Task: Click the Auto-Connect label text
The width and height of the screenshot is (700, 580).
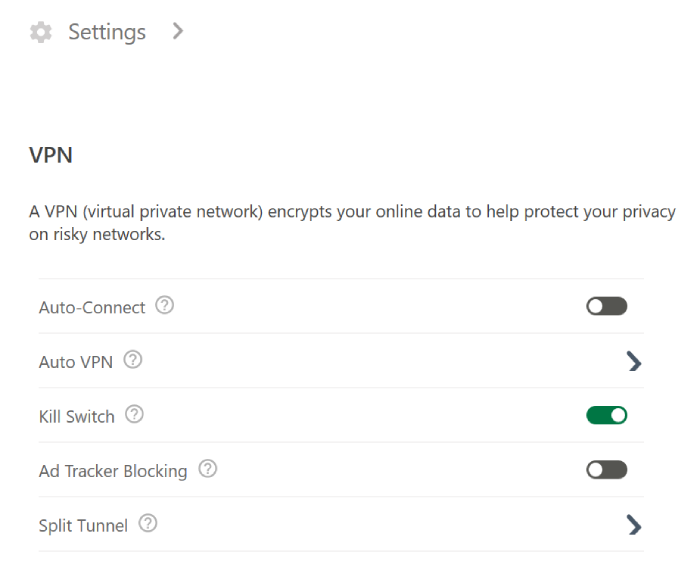Action: pyautogui.click(x=92, y=308)
